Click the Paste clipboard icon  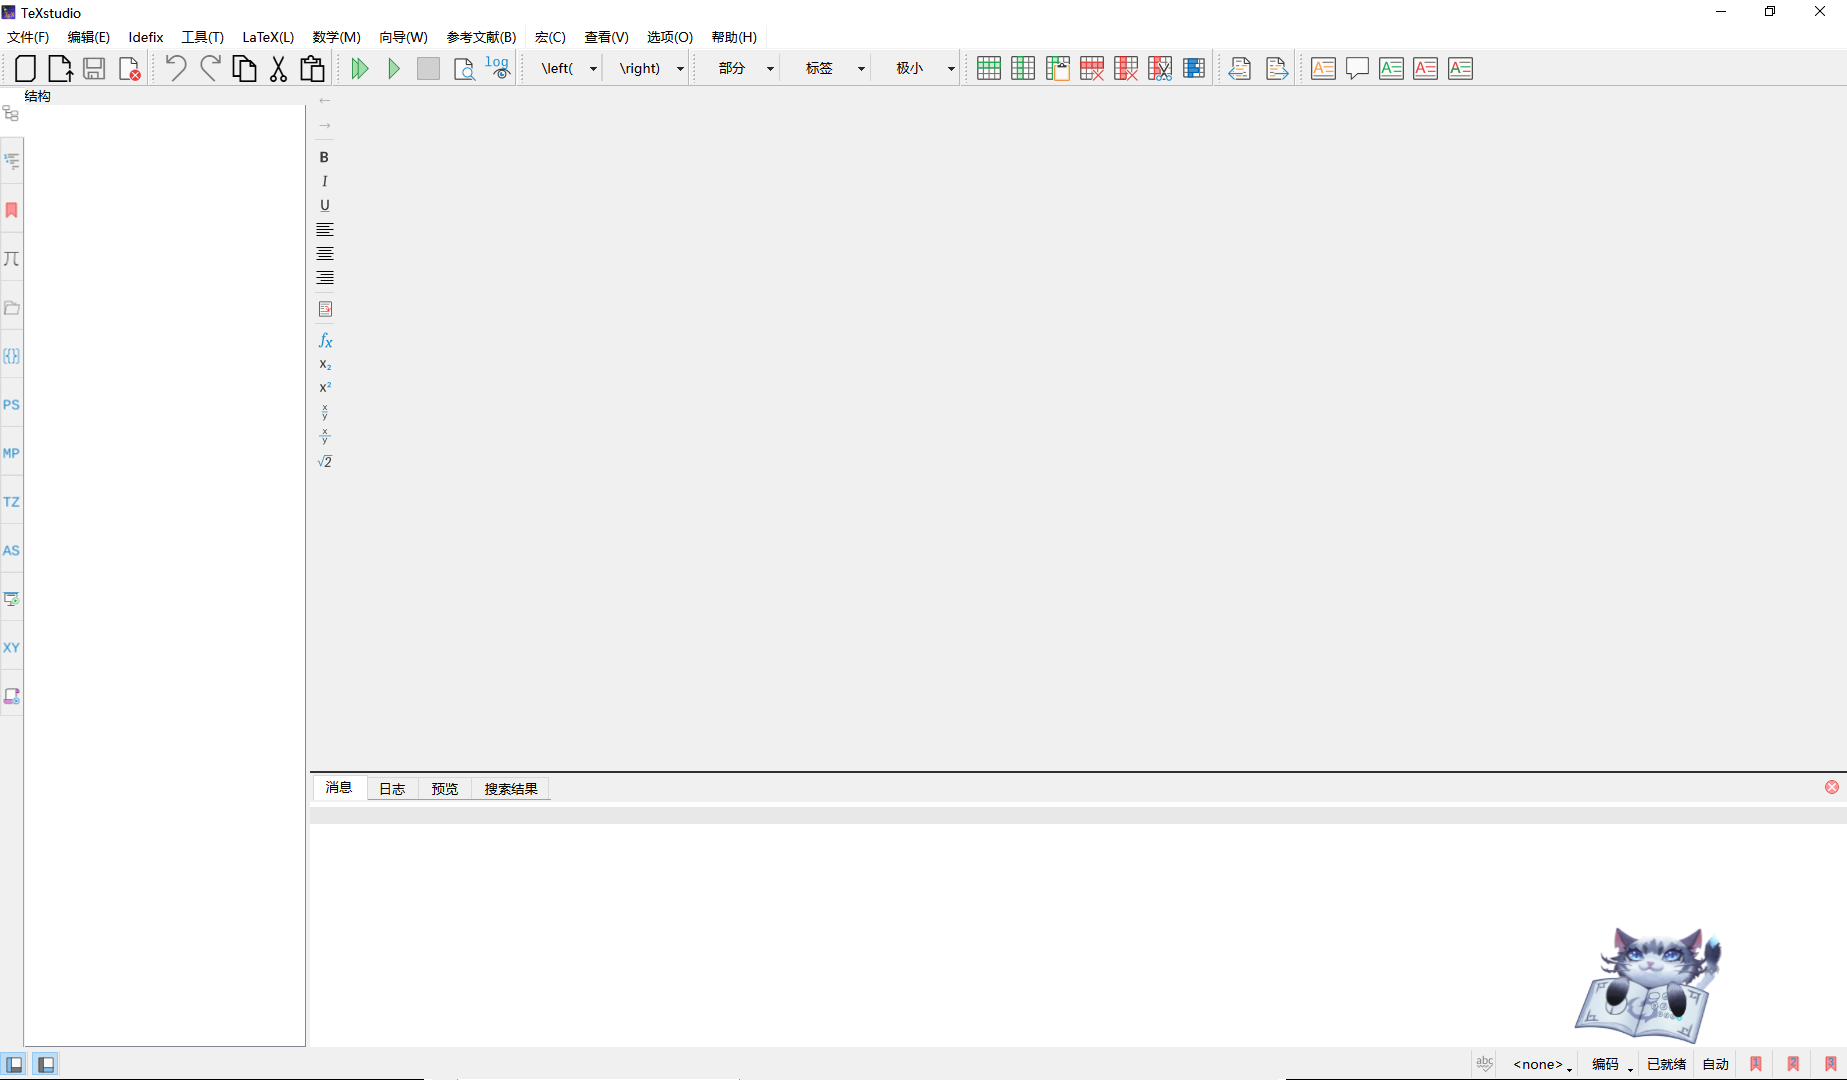click(312, 68)
